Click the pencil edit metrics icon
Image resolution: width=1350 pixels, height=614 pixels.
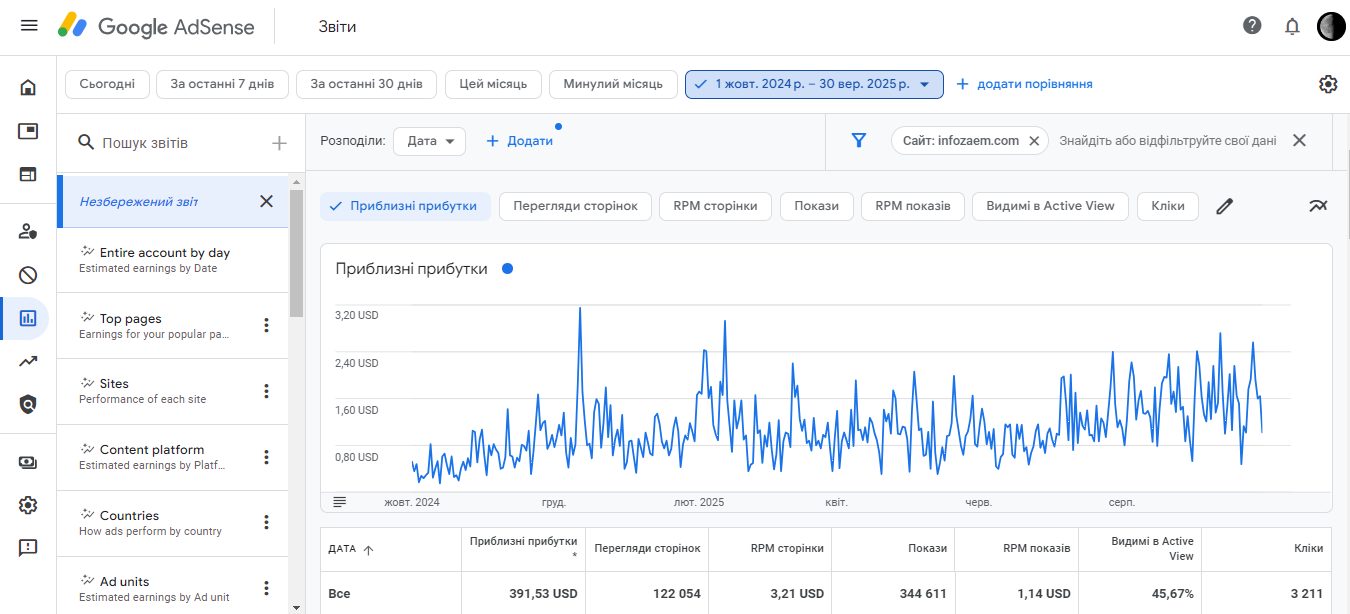click(1225, 207)
